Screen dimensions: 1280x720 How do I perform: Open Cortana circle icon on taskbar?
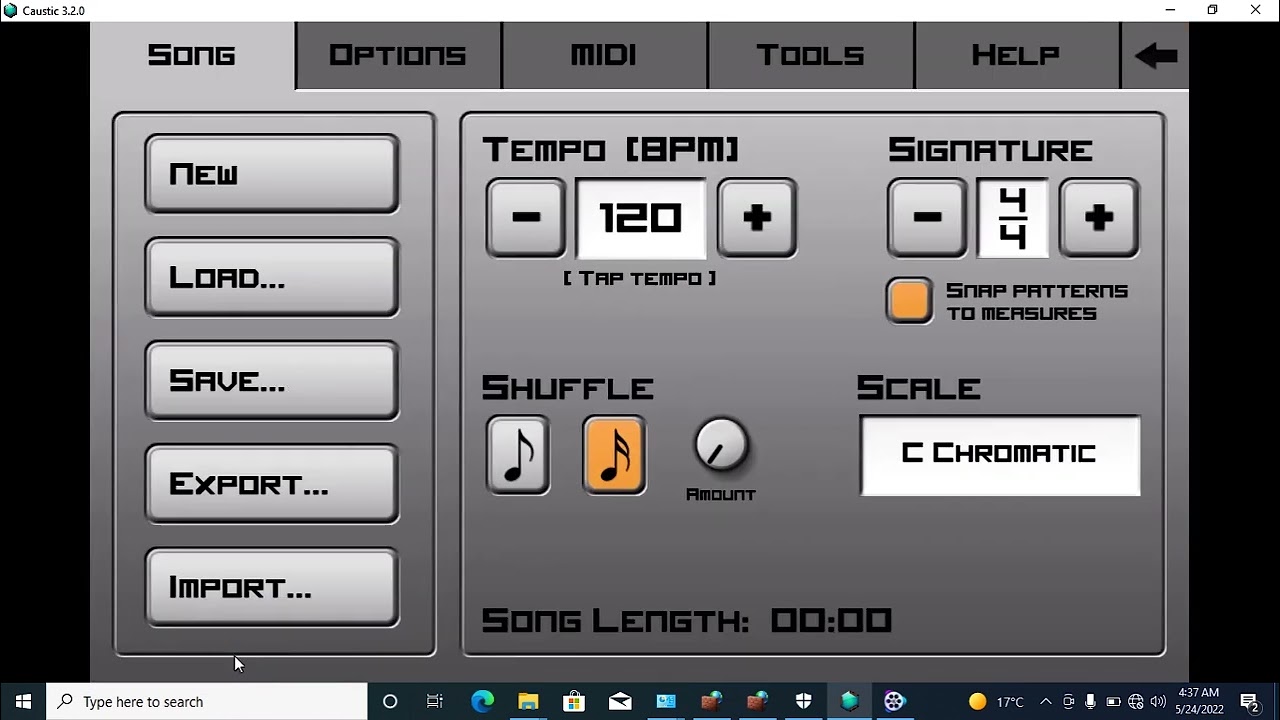point(390,701)
